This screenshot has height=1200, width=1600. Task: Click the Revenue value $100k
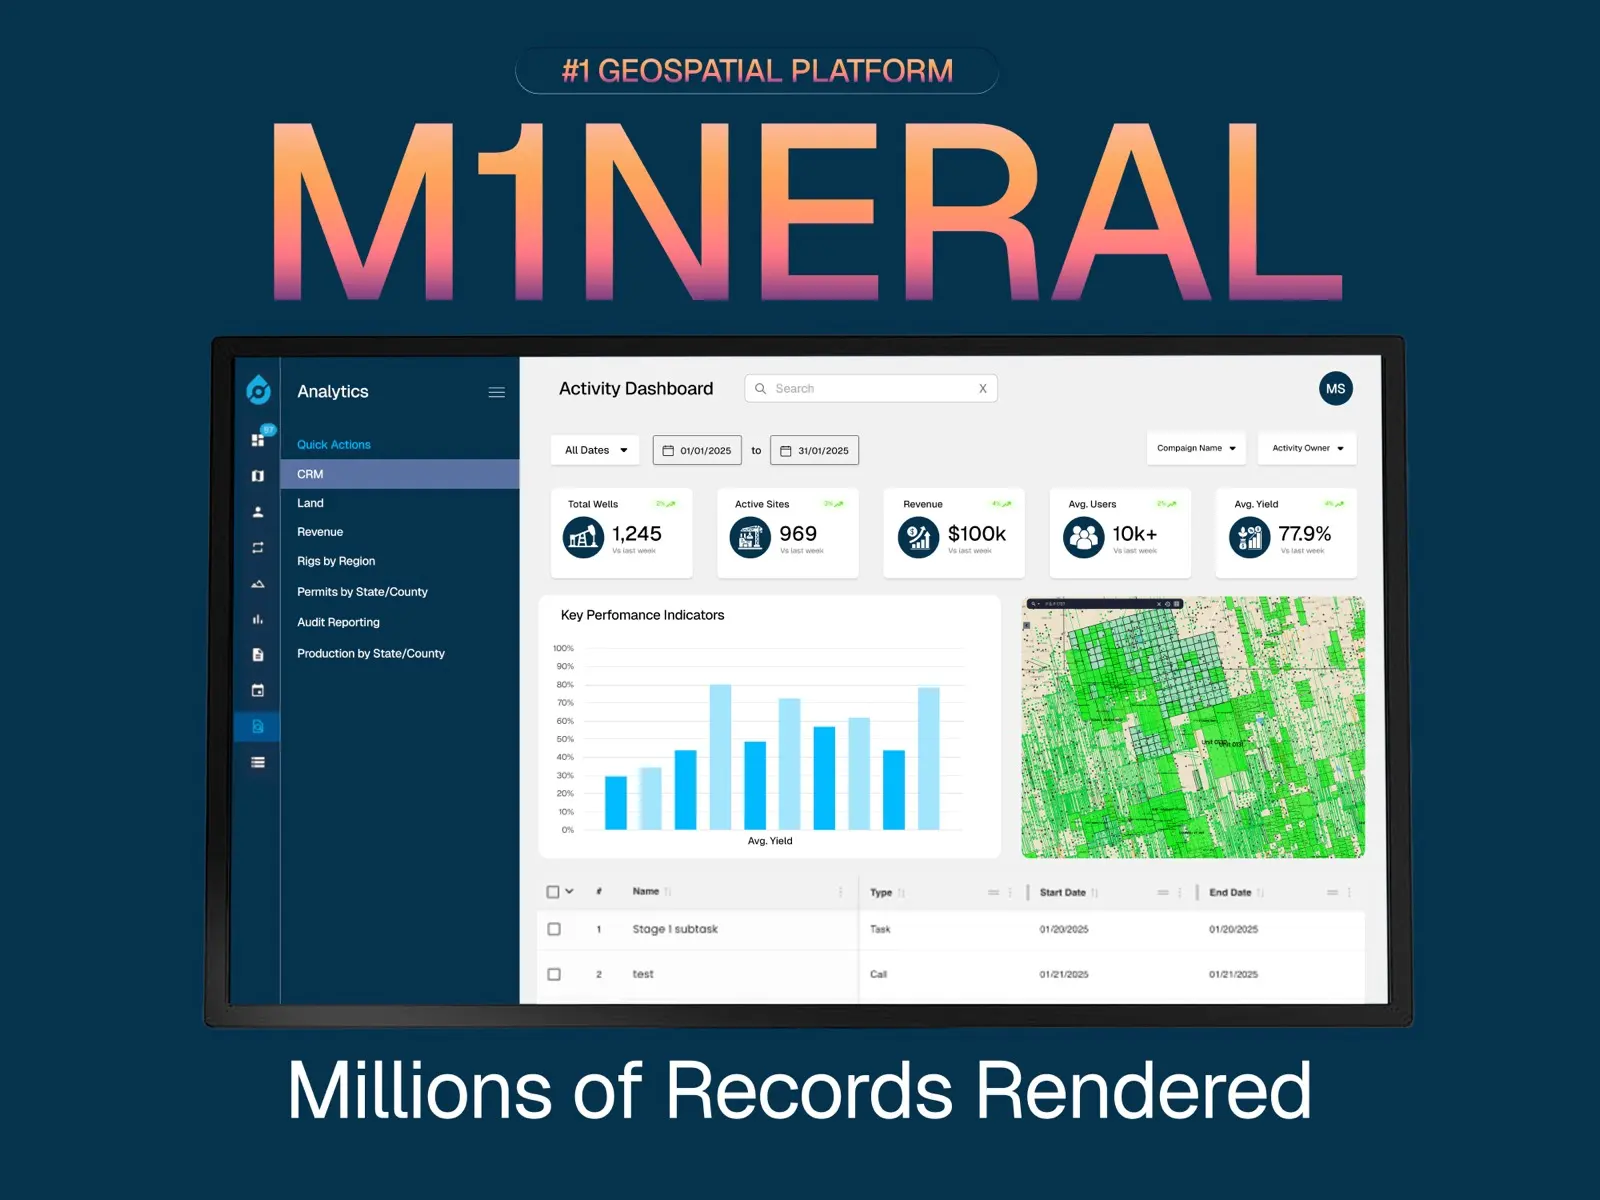[977, 534]
